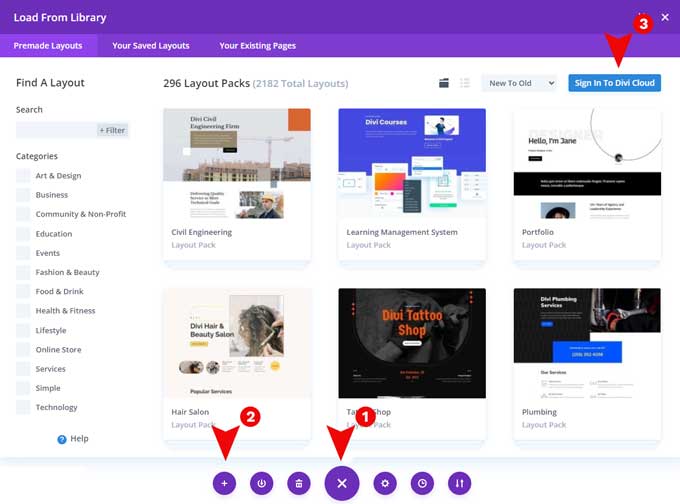
Task: Click the Hair Salon title text
Action: point(190,412)
